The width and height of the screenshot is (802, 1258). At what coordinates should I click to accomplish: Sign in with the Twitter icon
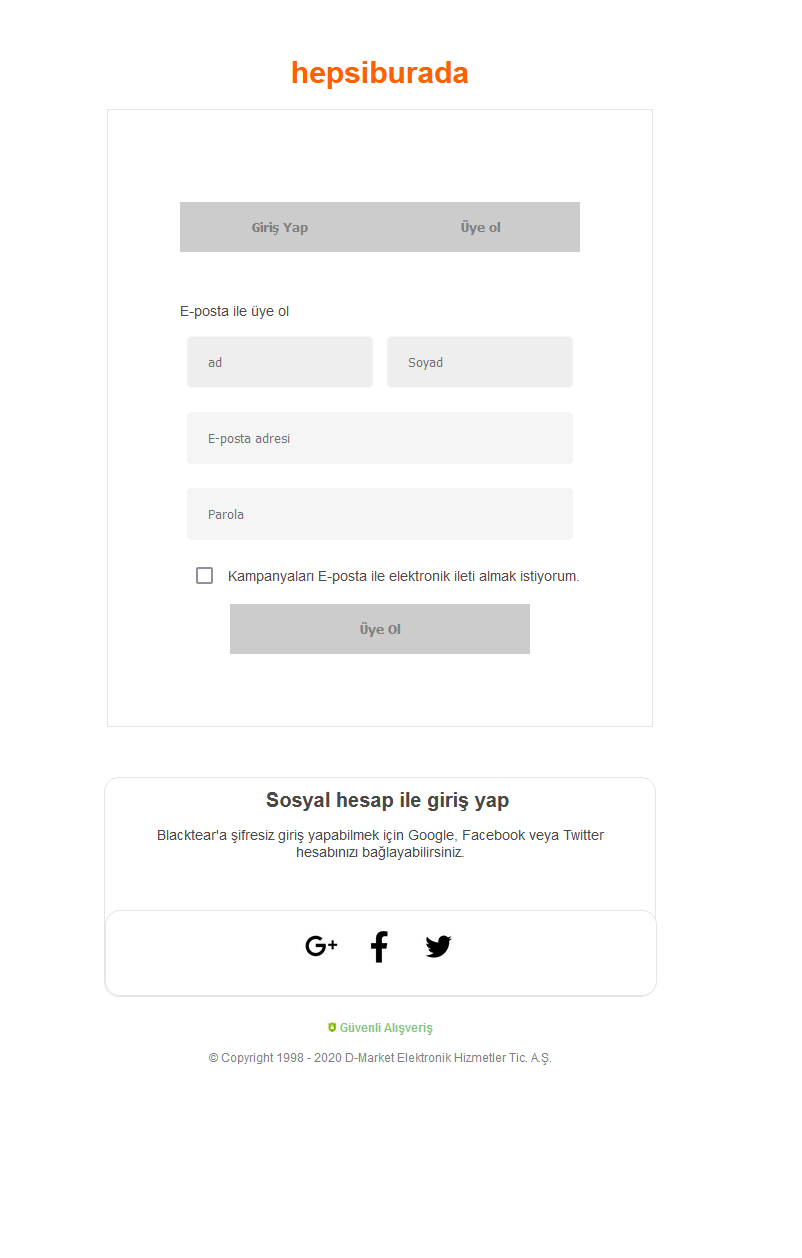pyautogui.click(x=438, y=946)
